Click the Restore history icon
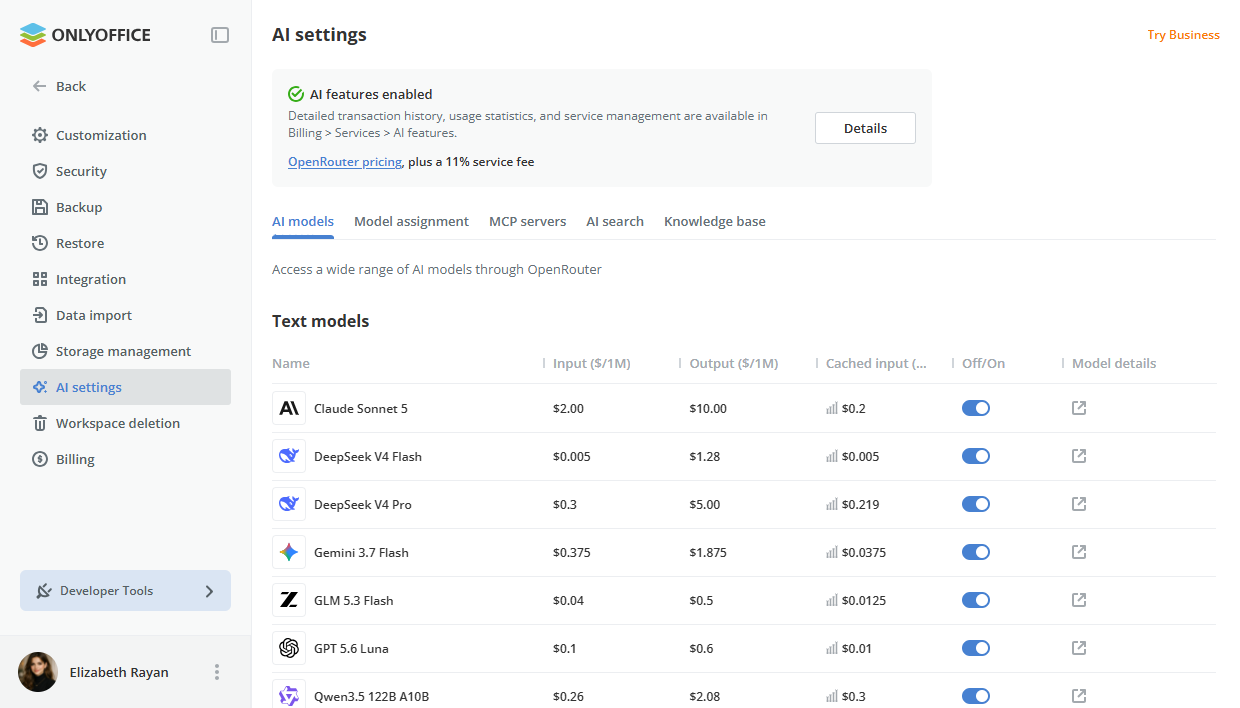Screen dimensions: 1240x708 (40, 243)
